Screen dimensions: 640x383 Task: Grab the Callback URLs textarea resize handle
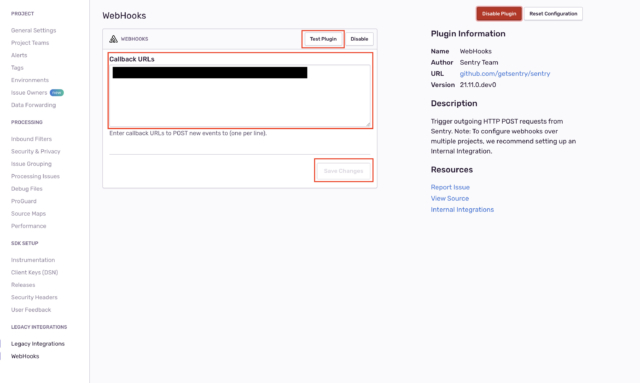368,124
